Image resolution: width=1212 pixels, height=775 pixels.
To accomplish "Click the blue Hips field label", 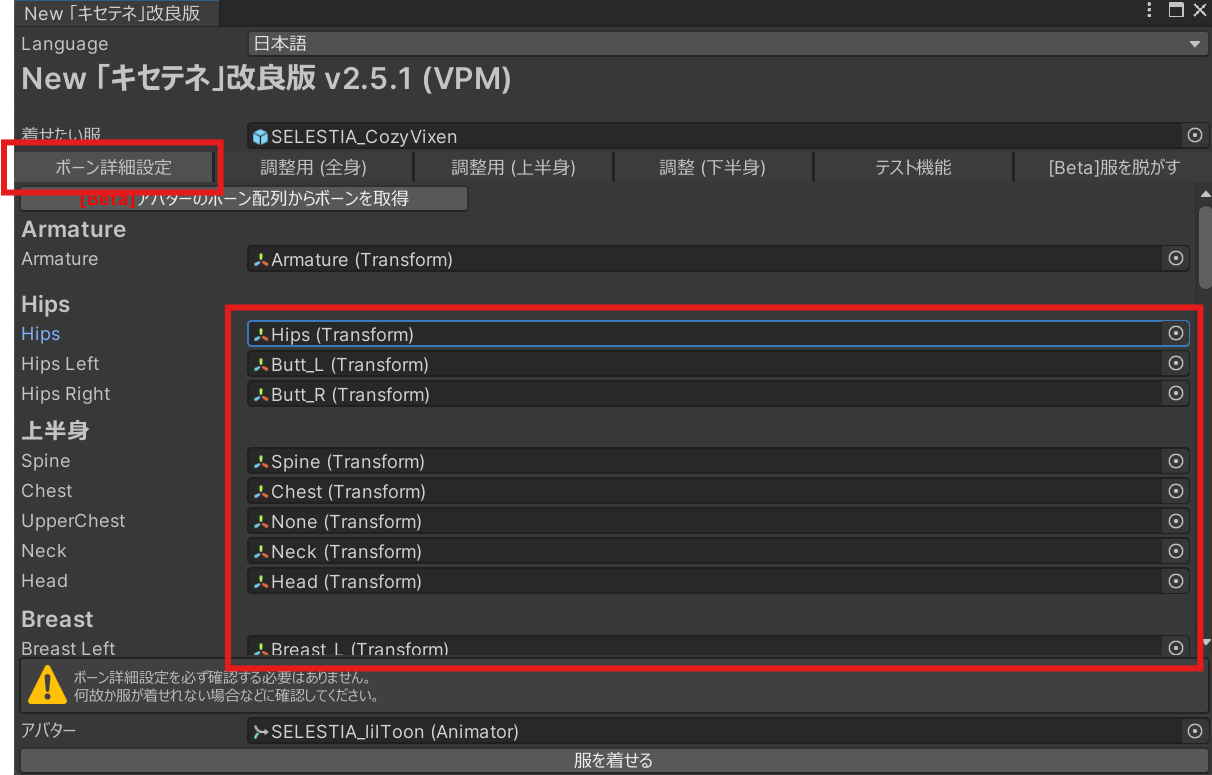I will pos(41,334).
